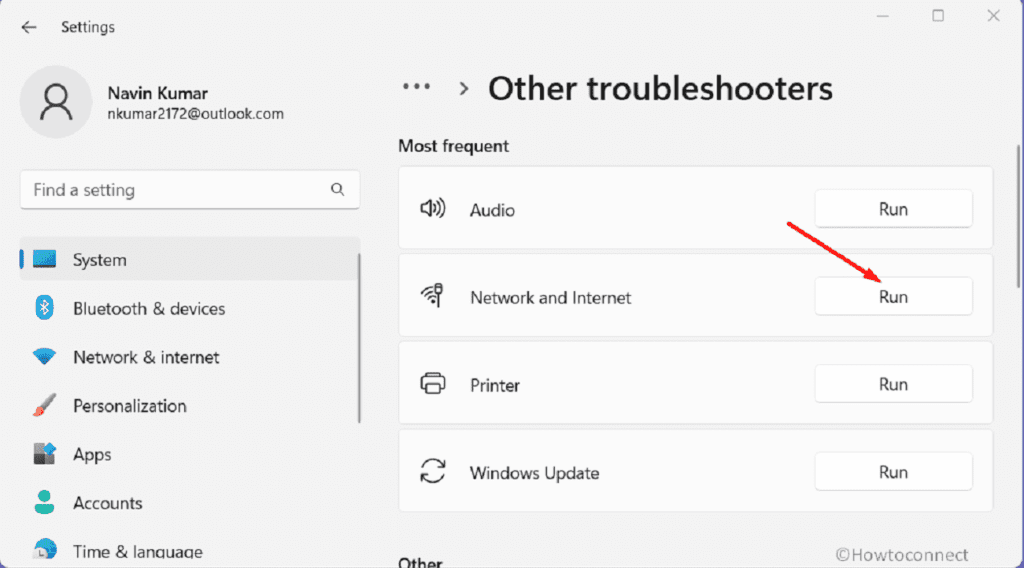Click the Bluetooth icon in sidebar

point(44,308)
